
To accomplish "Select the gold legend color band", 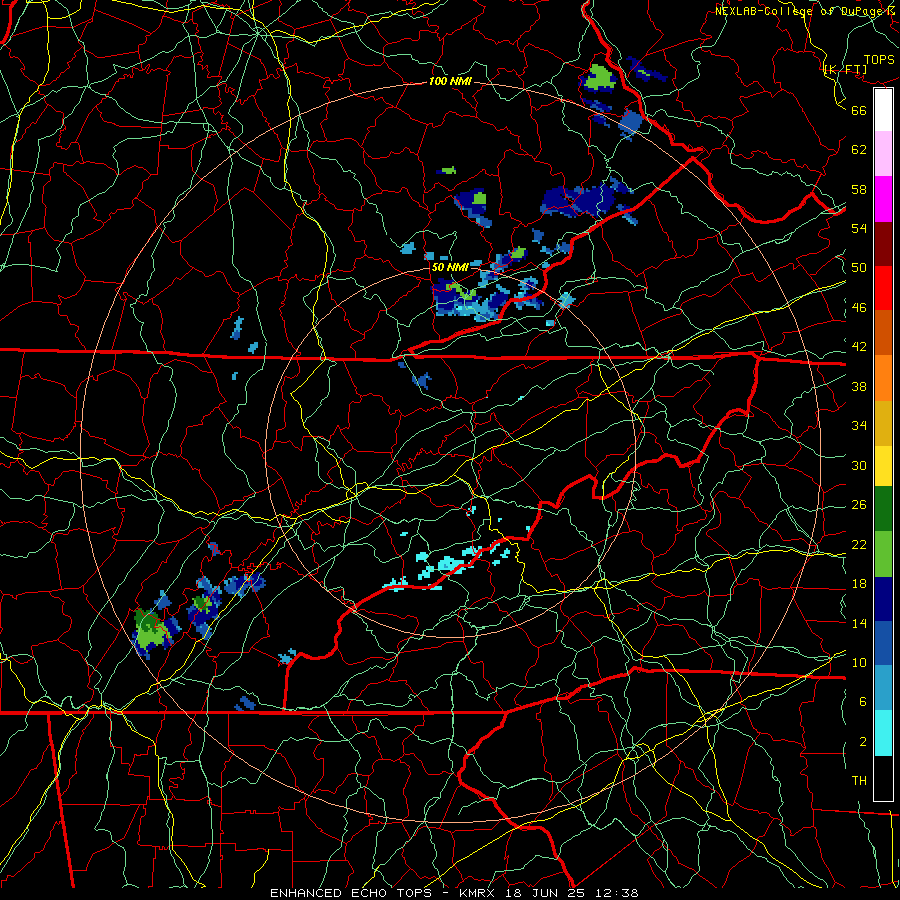I will (883, 423).
